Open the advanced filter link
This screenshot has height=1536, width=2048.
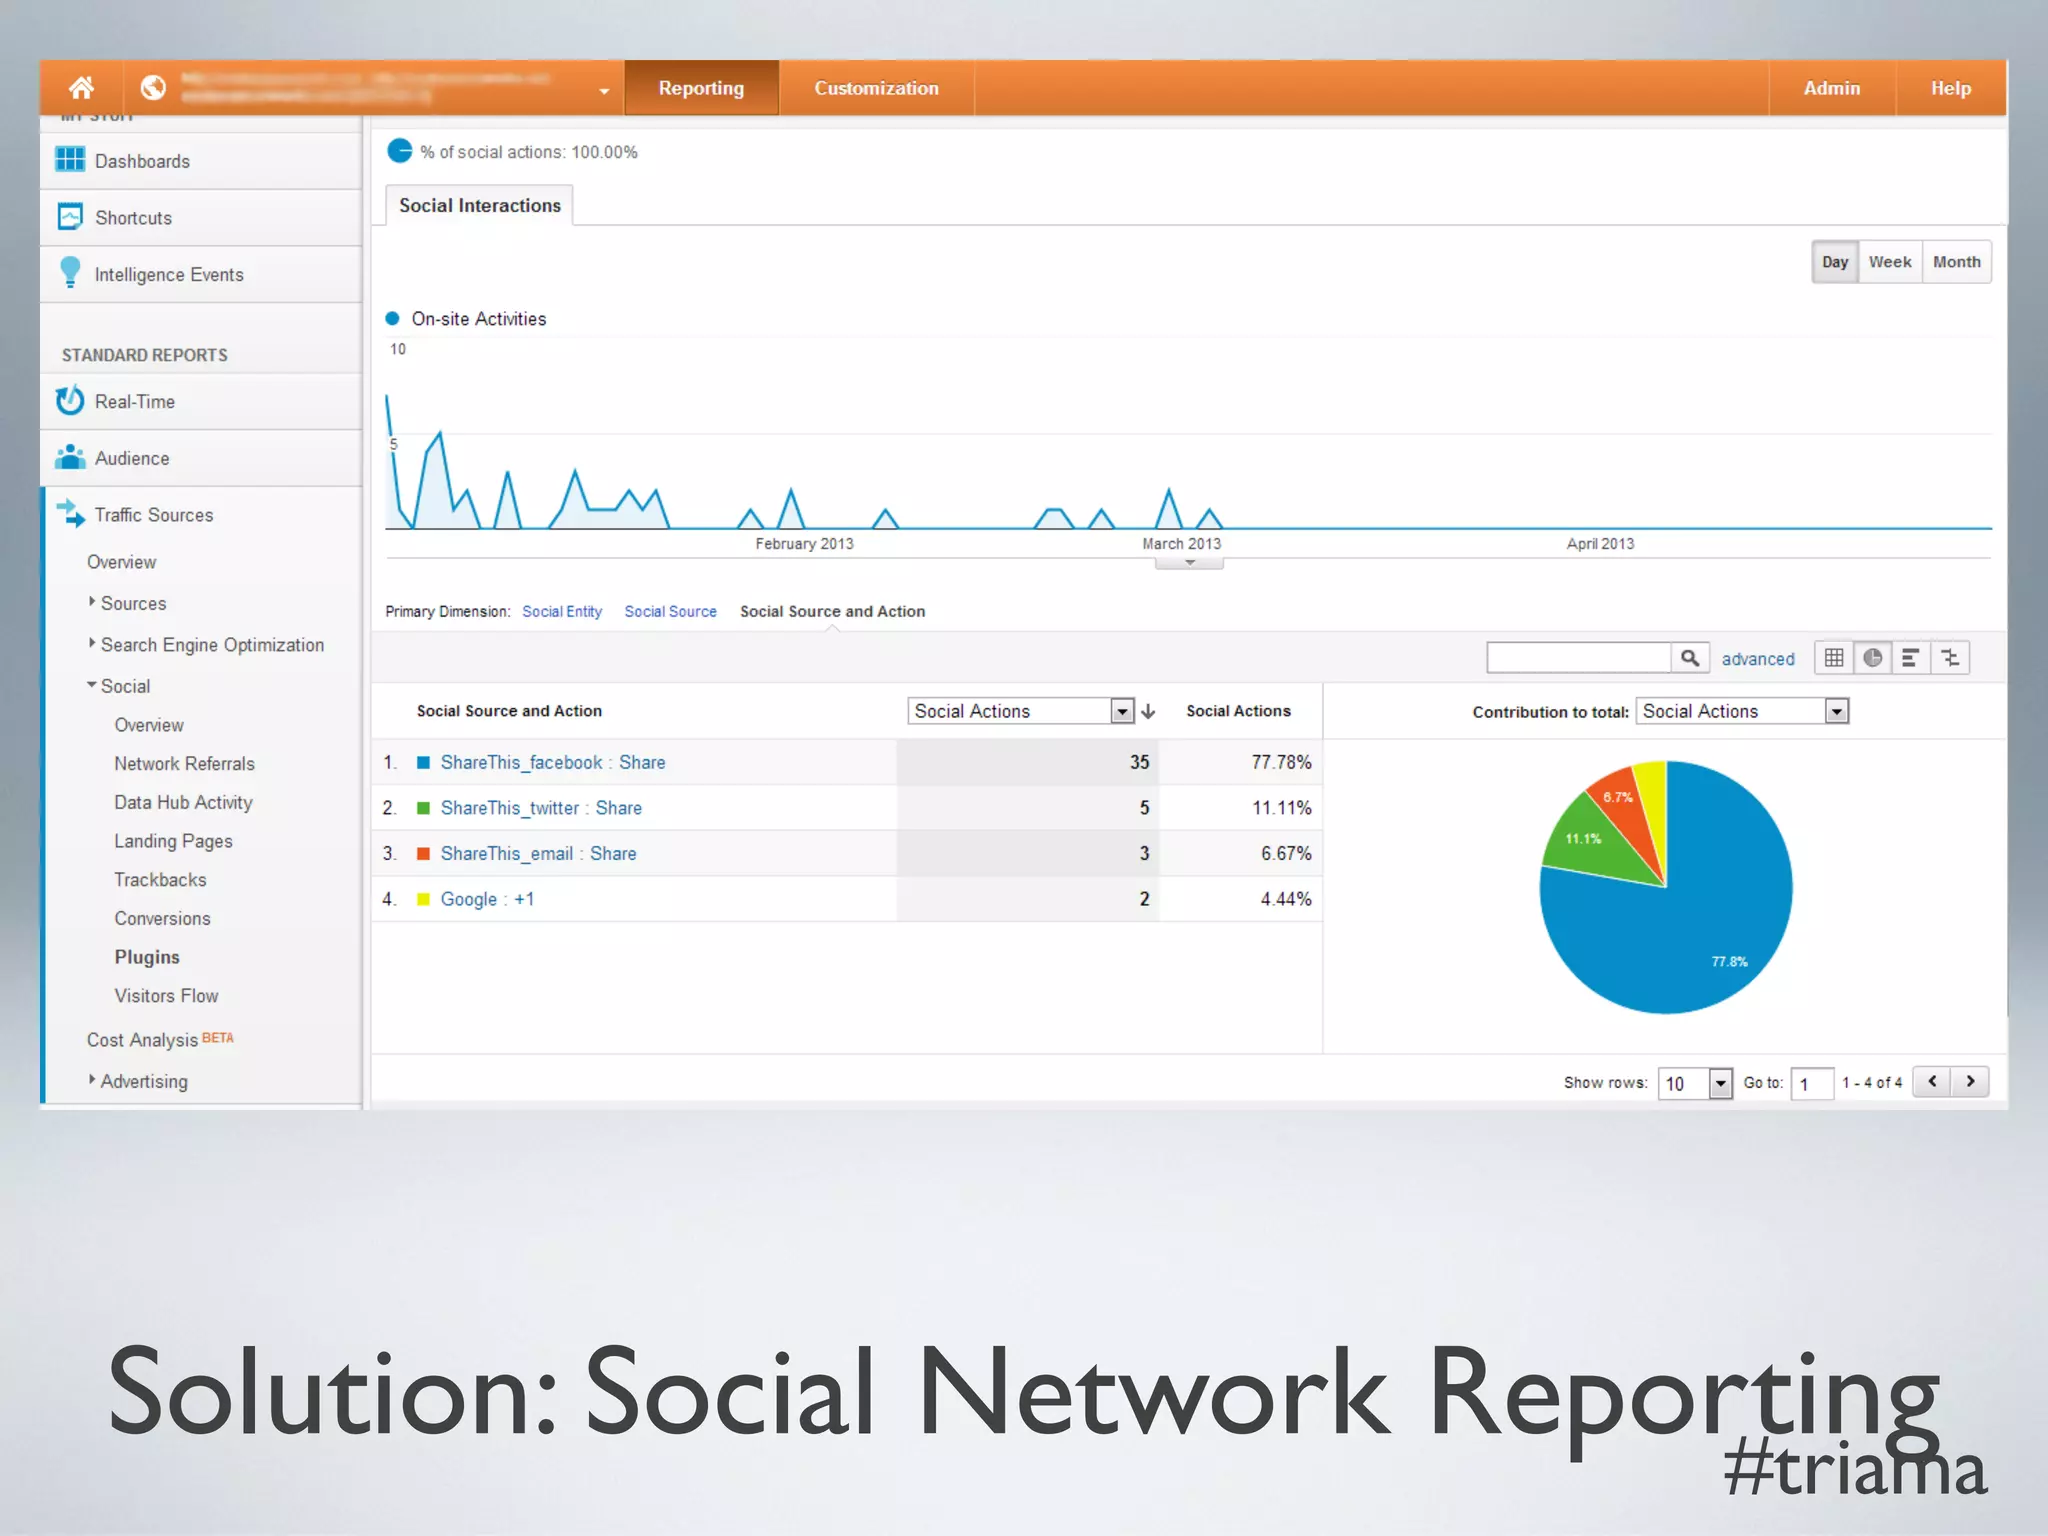click(1758, 659)
